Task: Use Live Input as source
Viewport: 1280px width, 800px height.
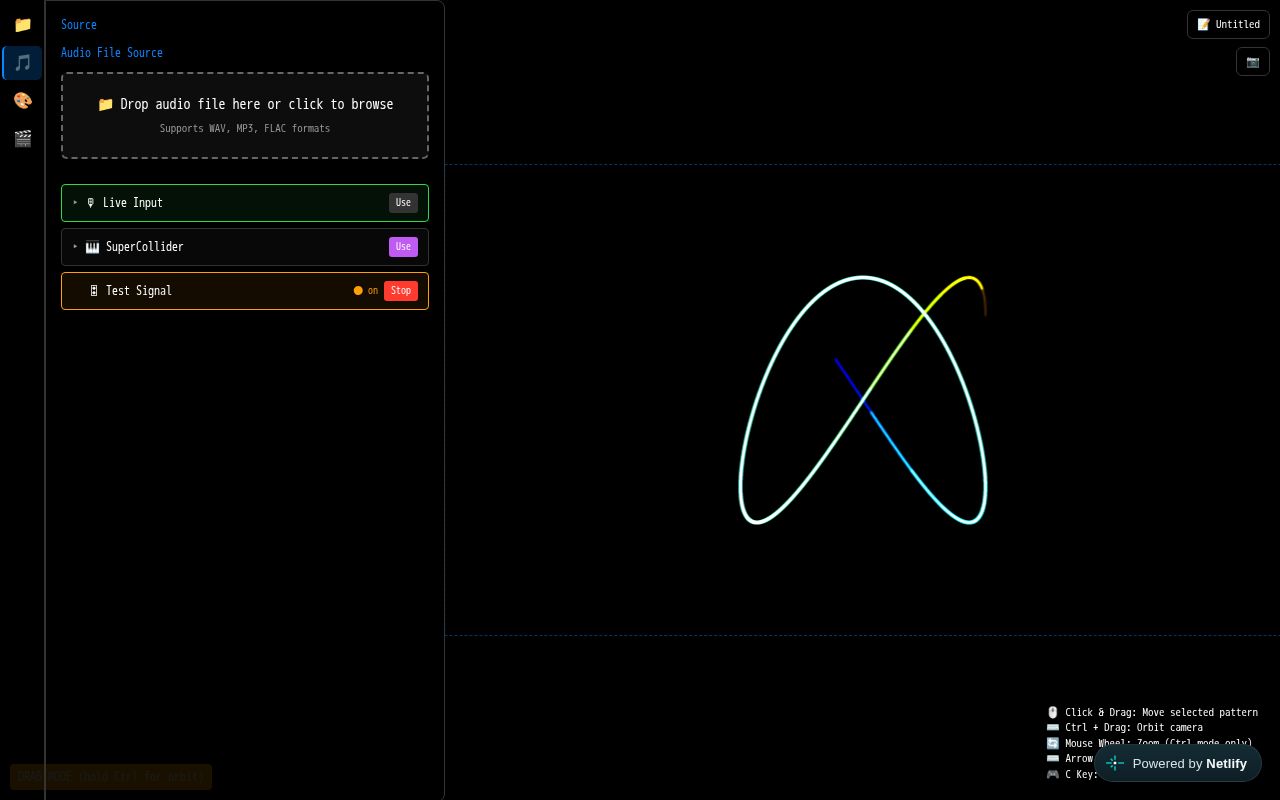Action: [x=403, y=202]
